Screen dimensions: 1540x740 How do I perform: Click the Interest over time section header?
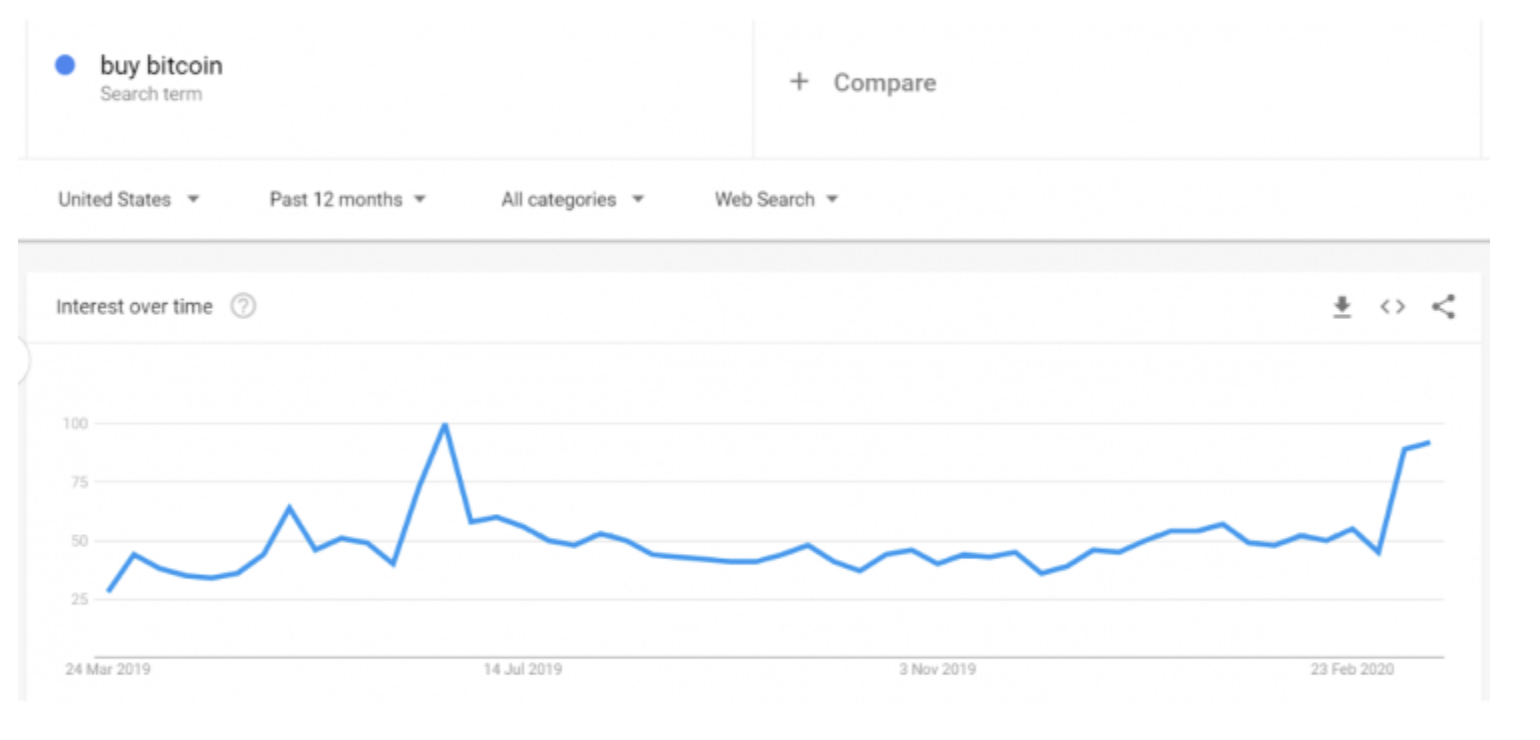point(133,306)
